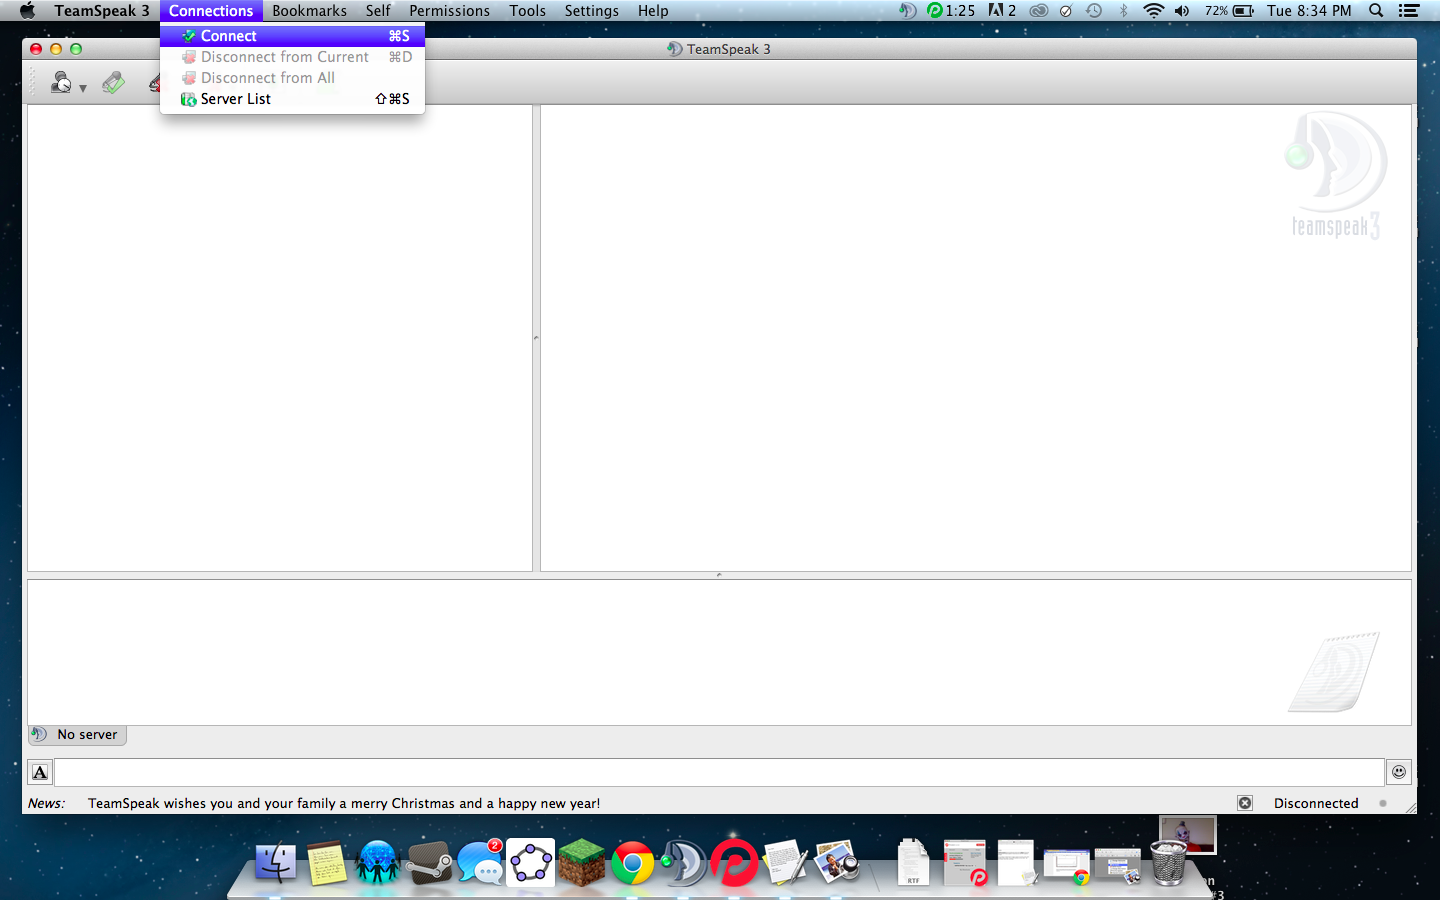
Task: Open the Settings menu
Action: [591, 11]
